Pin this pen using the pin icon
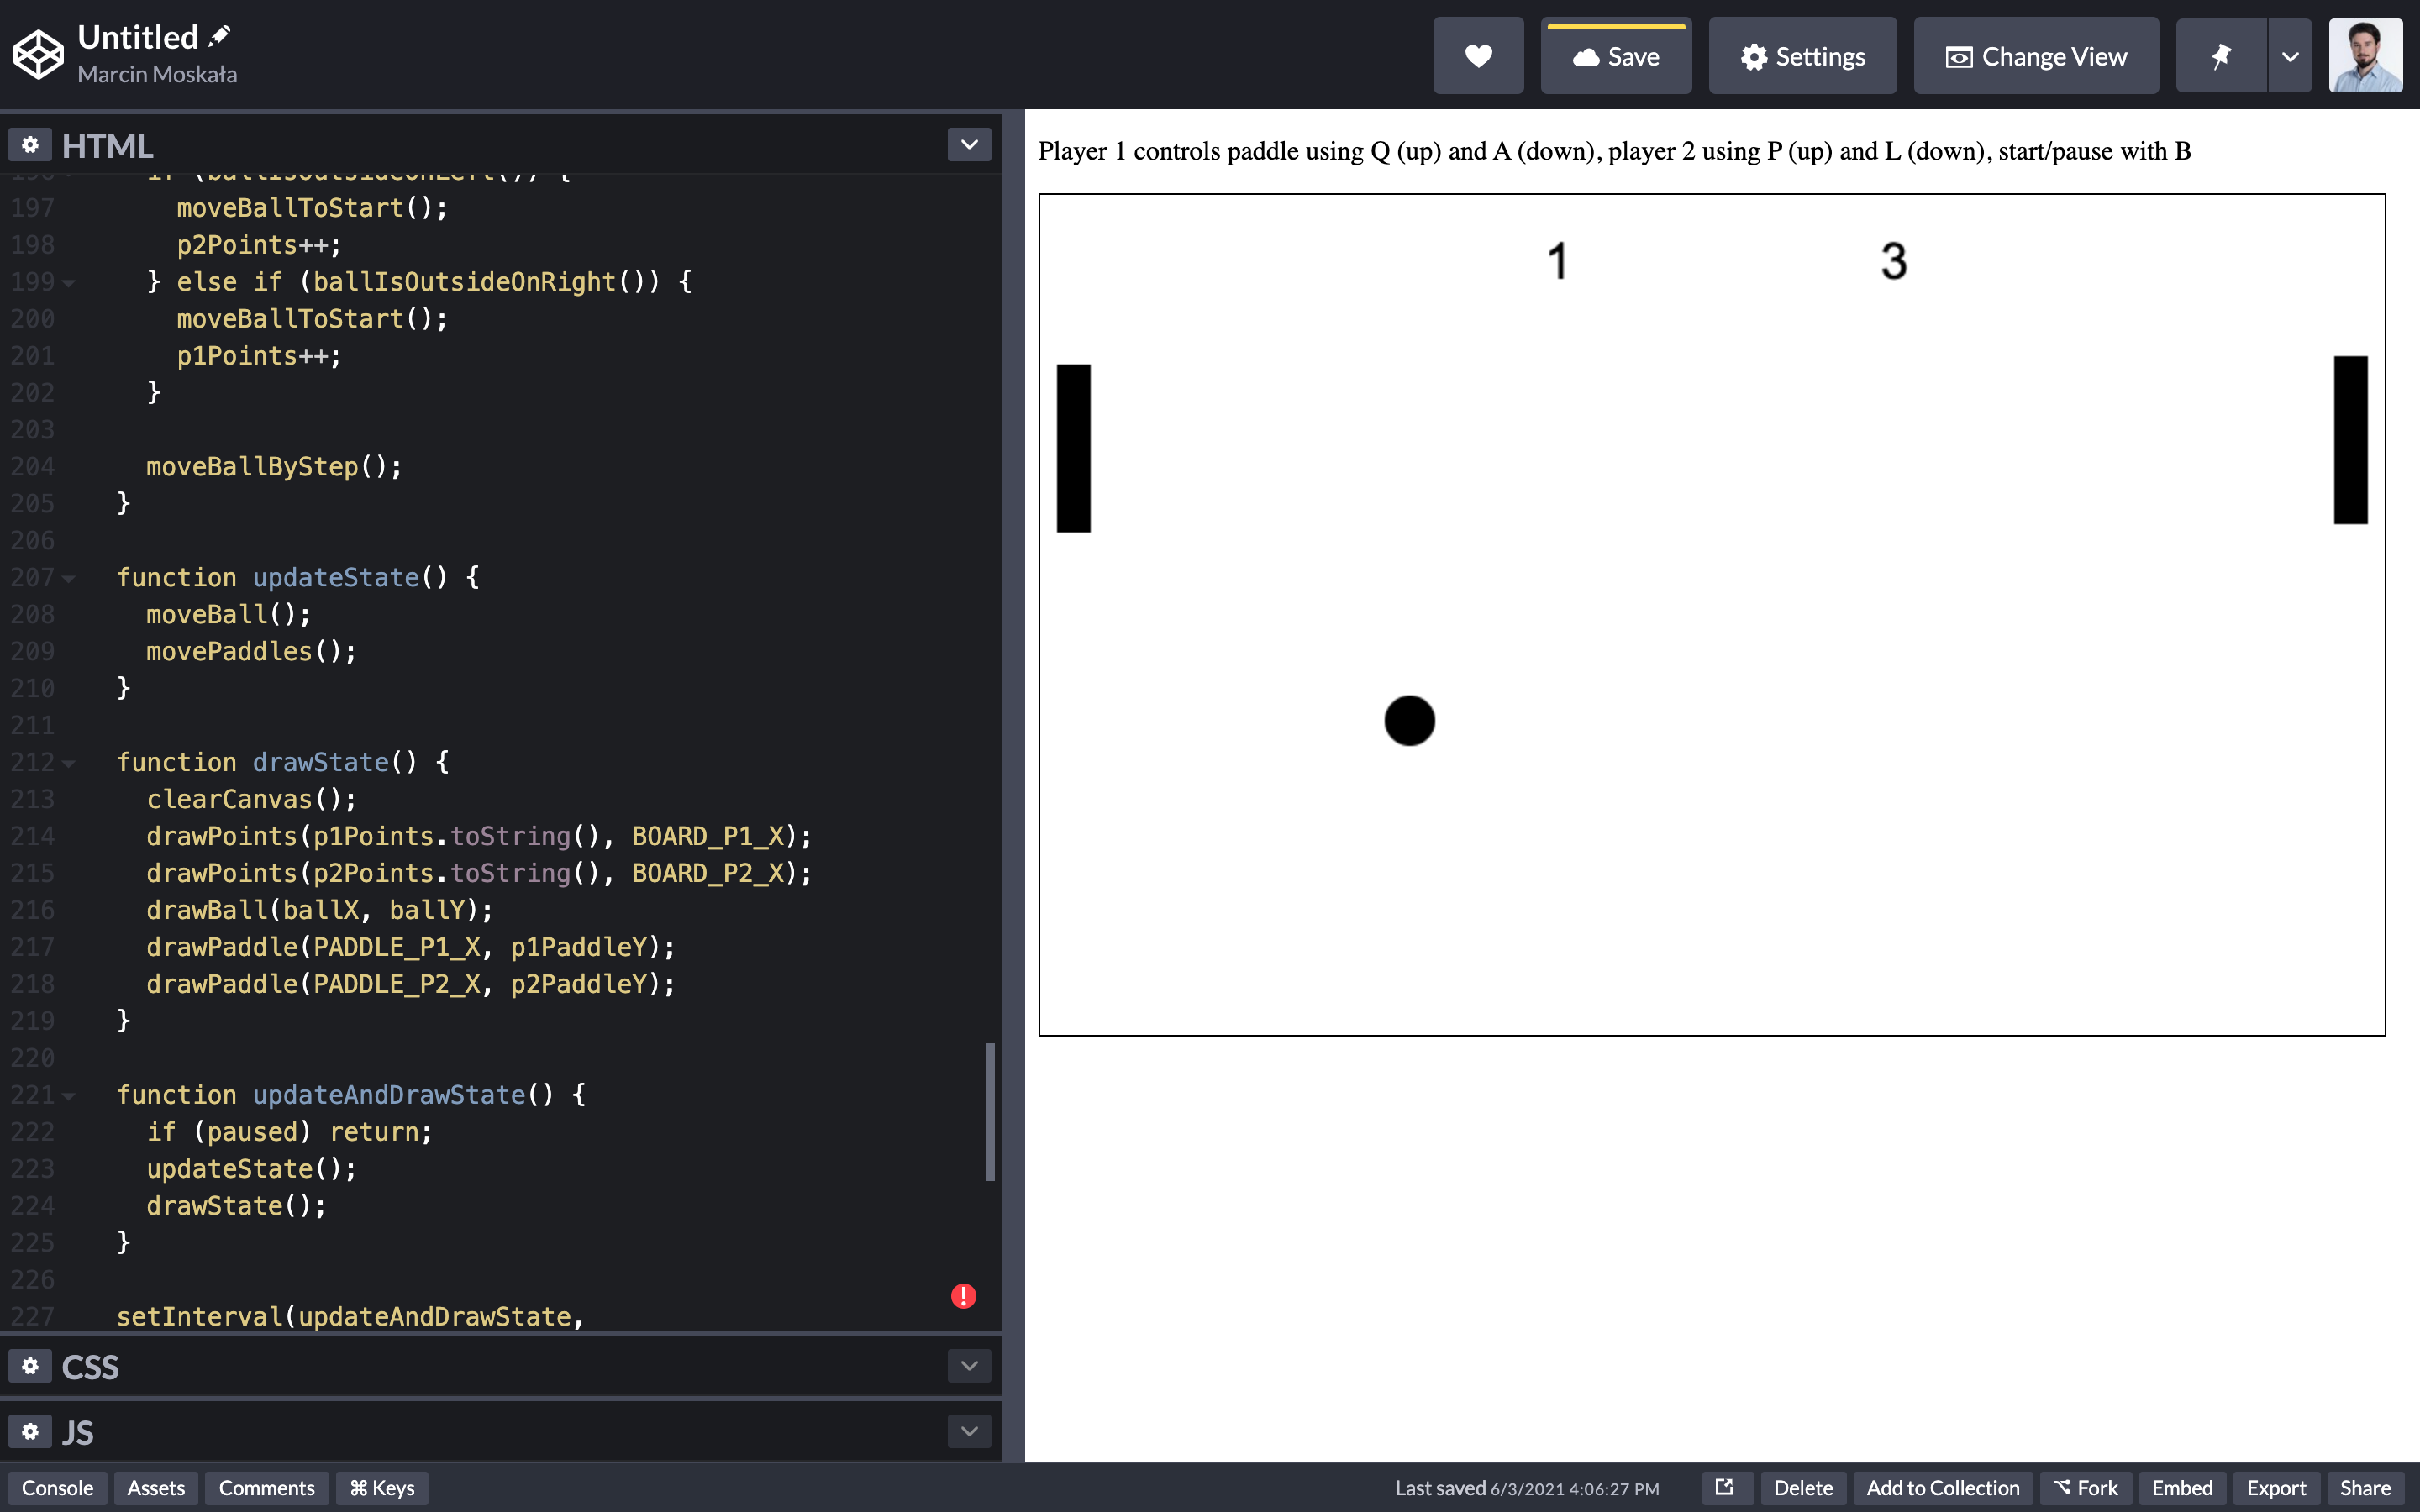Image resolution: width=2420 pixels, height=1512 pixels. click(x=2220, y=56)
